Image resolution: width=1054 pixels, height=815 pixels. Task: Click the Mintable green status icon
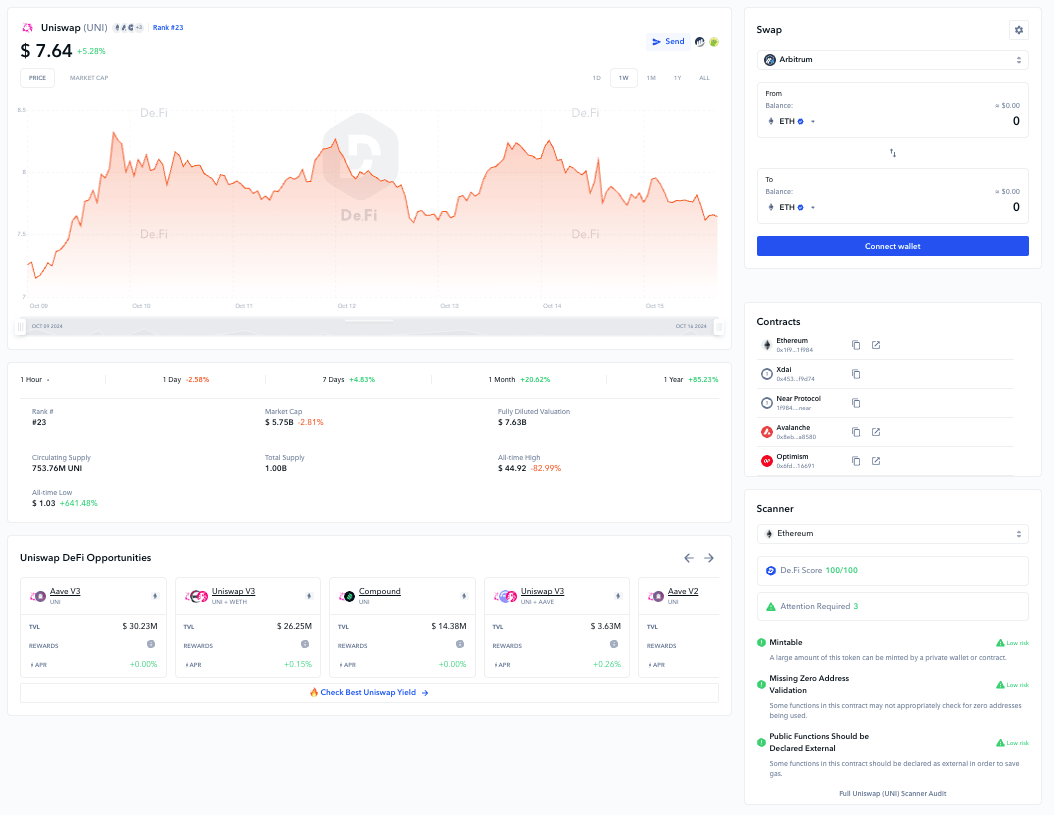click(x=761, y=642)
